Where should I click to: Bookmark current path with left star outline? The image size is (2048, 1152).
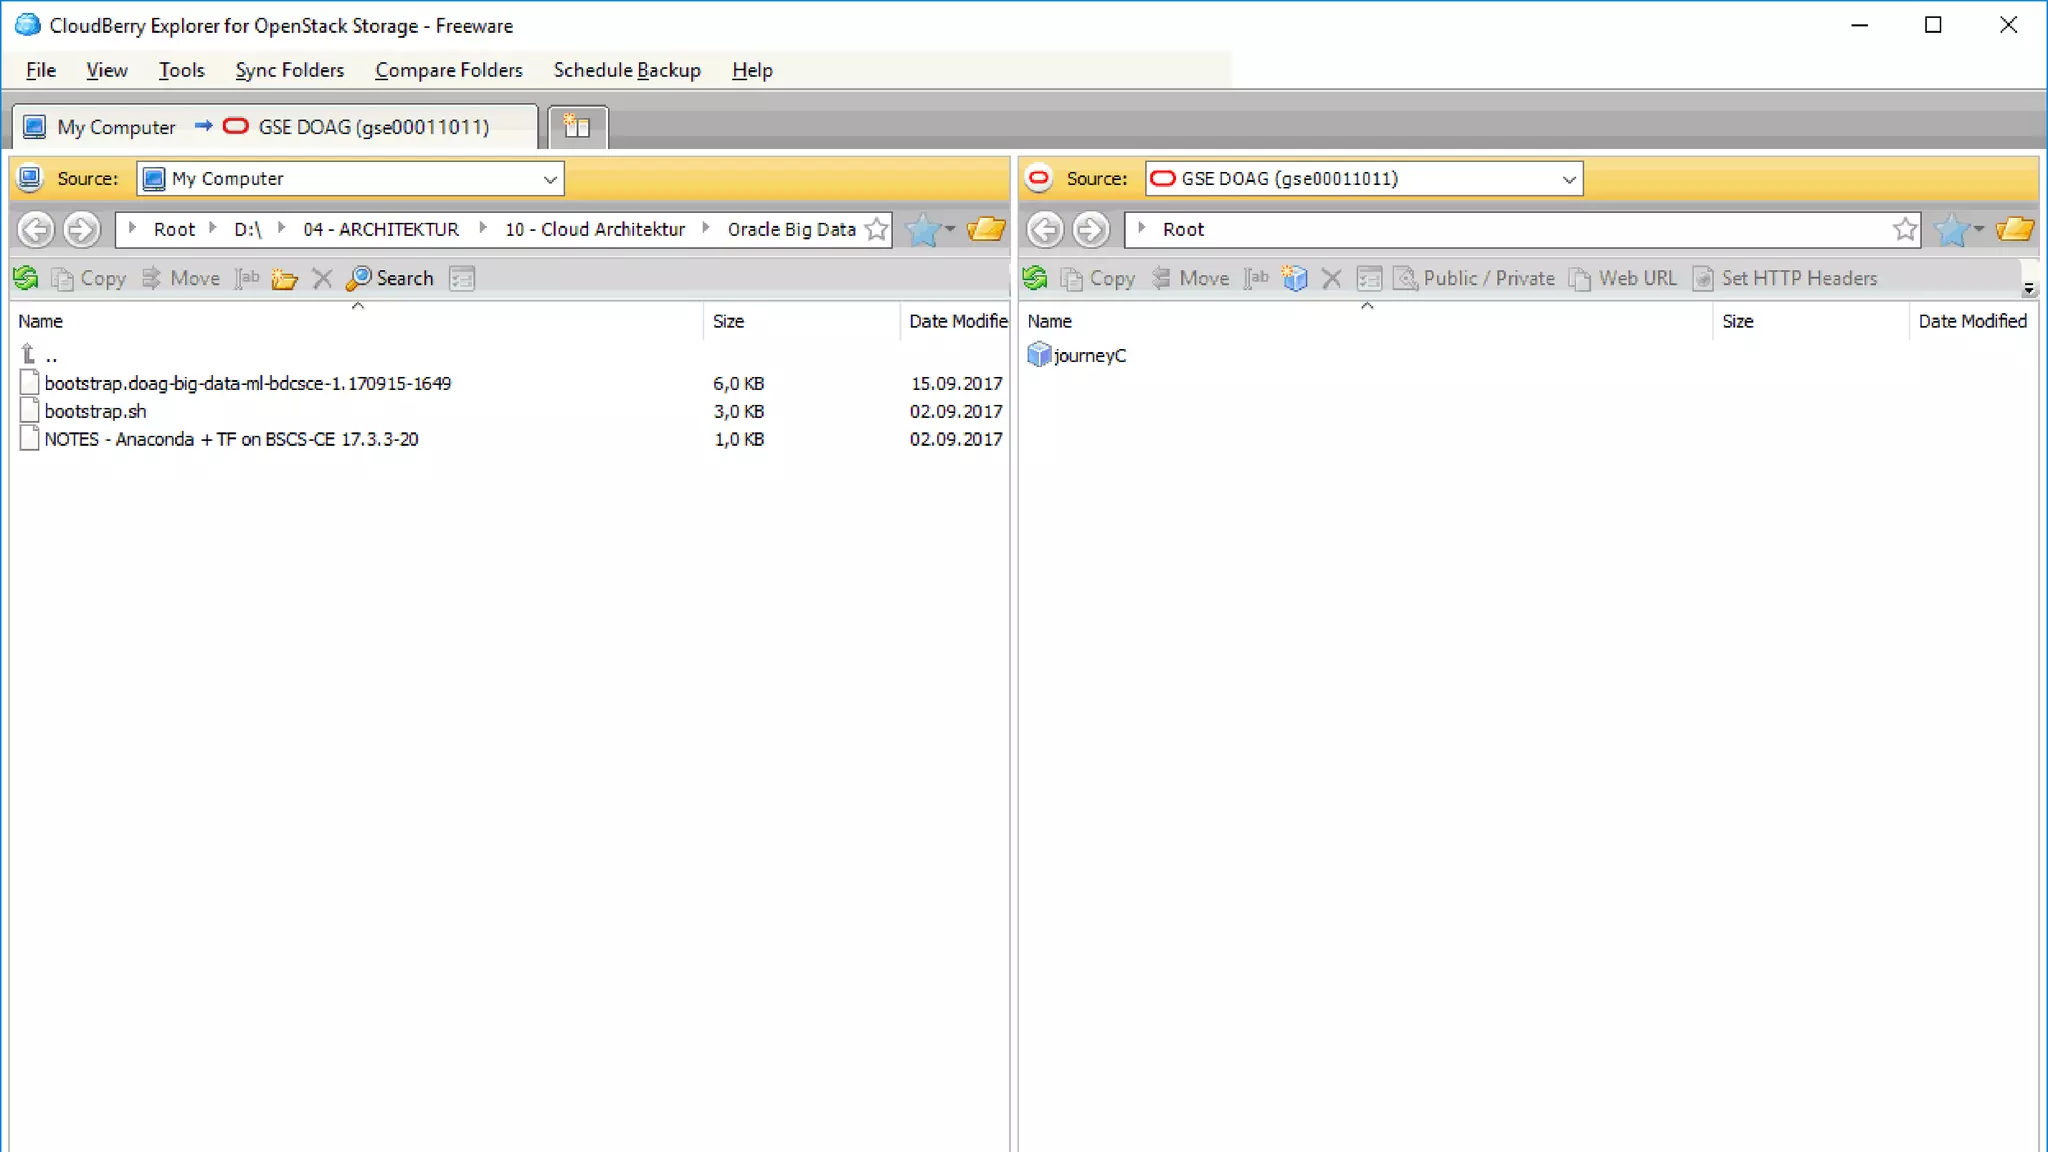pyautogui.click(x=876, y=229)
